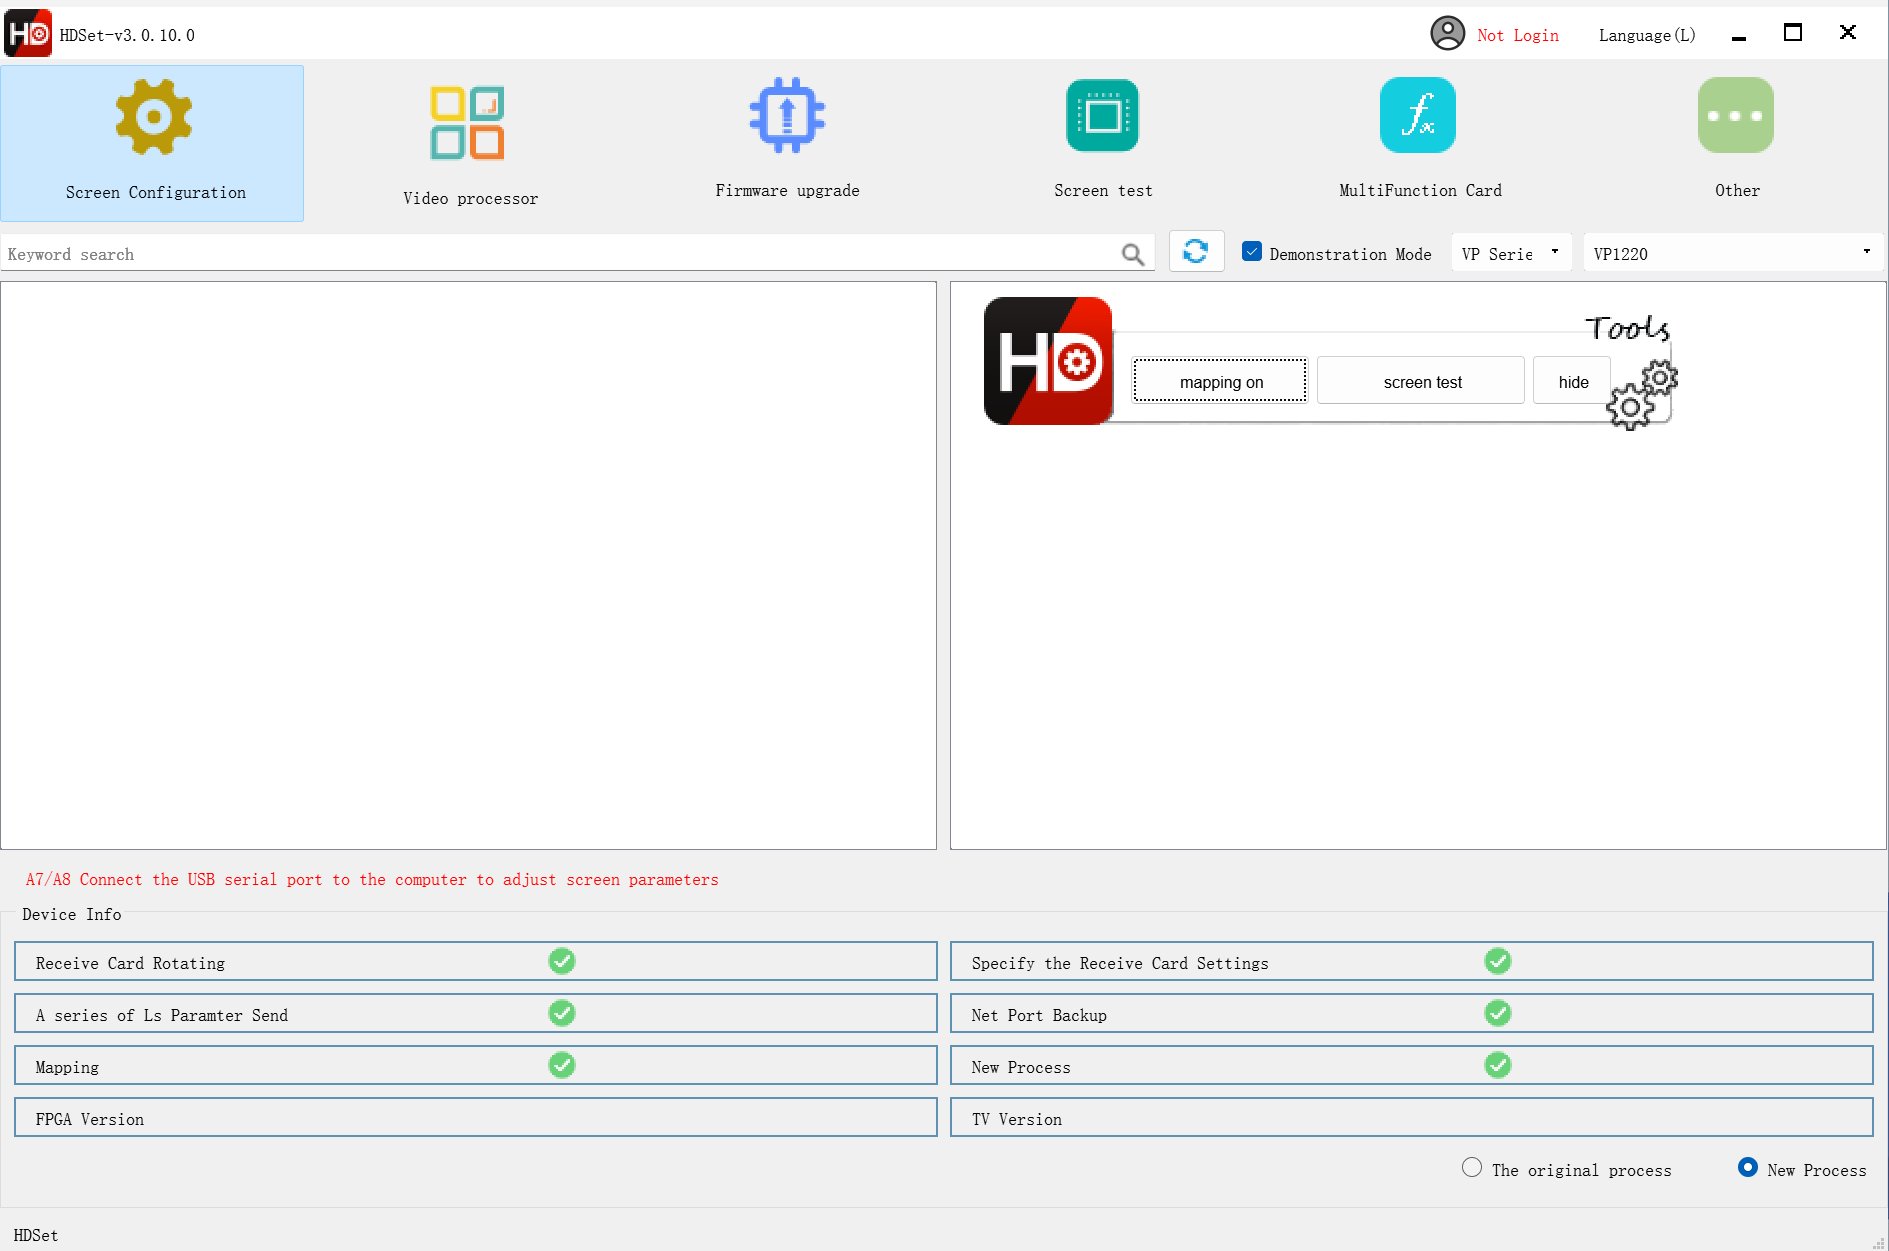
Task: Click the Not Login link
Action: click(1518, 35)
